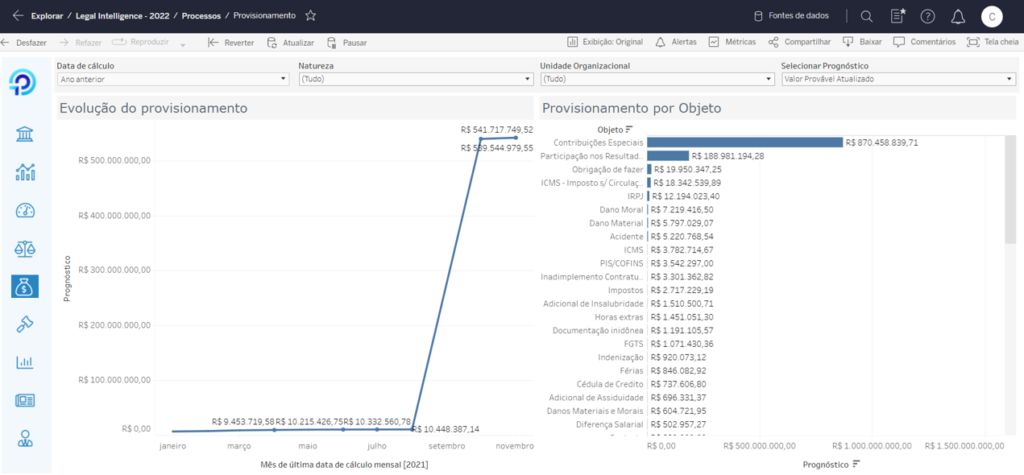The width and height of the screenshot is (1024, 475).
Task: Open Natureza filter dropdown
Action: 416,79
